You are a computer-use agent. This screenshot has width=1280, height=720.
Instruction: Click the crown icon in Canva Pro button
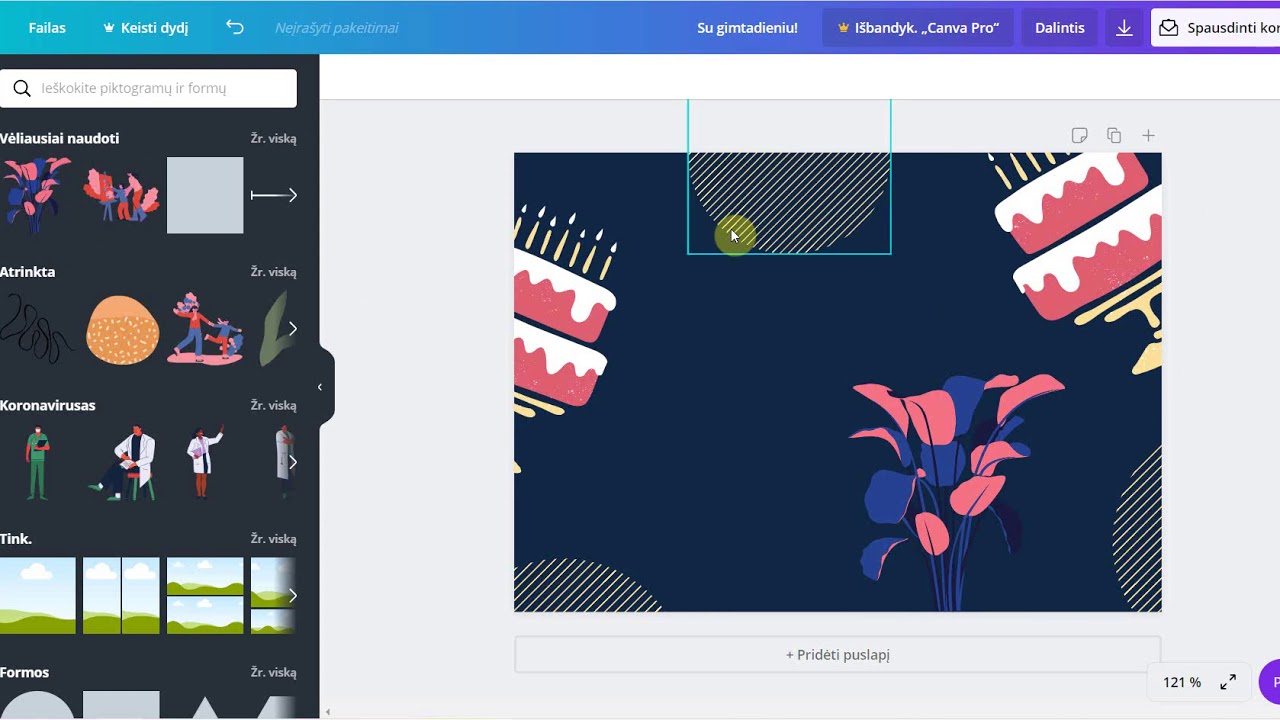[844, 28]
